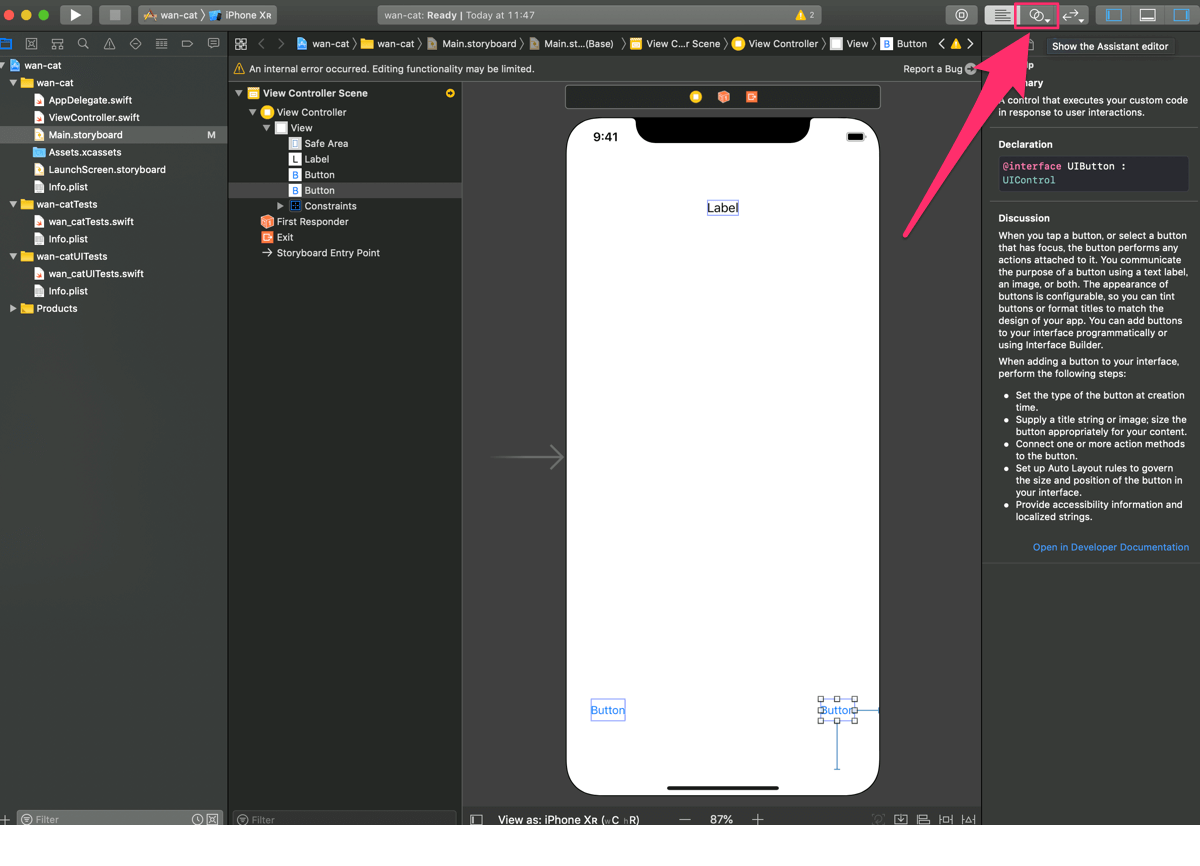
Task: Jump to the previous issue in the jump bar
Action: click(x=941, y=44)
